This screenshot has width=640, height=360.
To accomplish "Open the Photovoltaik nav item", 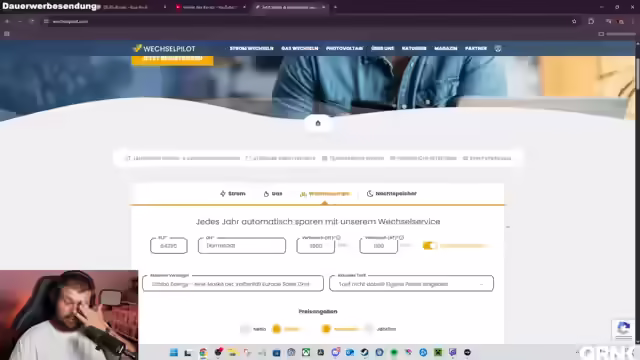I will (x=344, y=49).
